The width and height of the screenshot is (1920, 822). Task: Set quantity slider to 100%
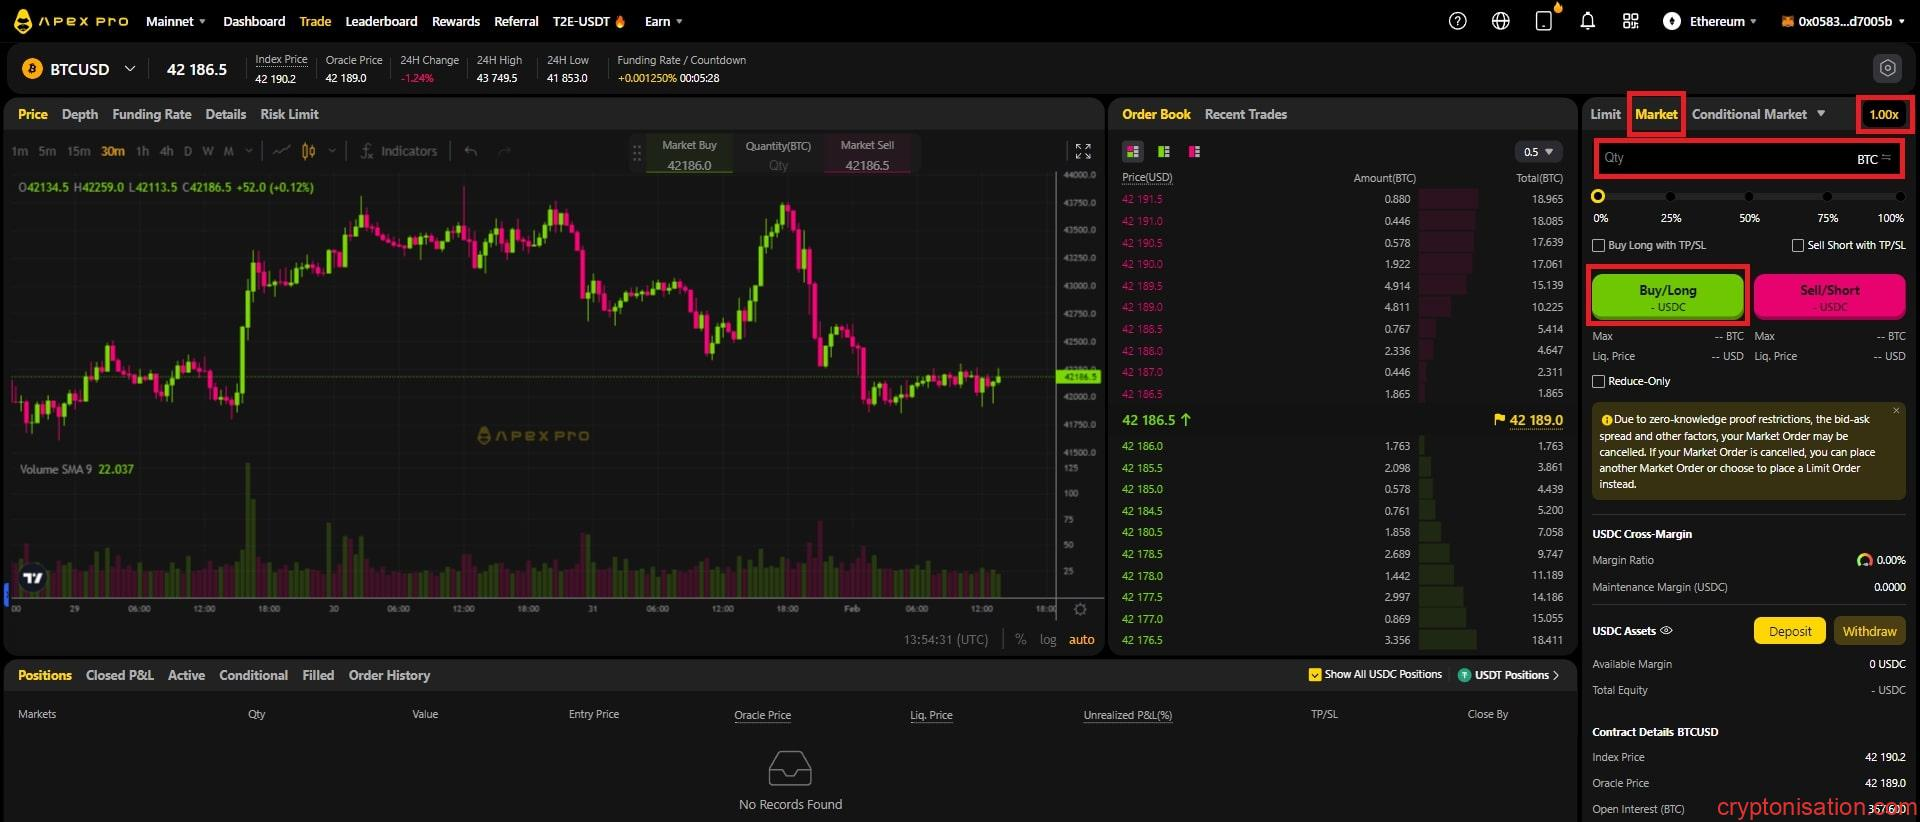coord(1899,197)
